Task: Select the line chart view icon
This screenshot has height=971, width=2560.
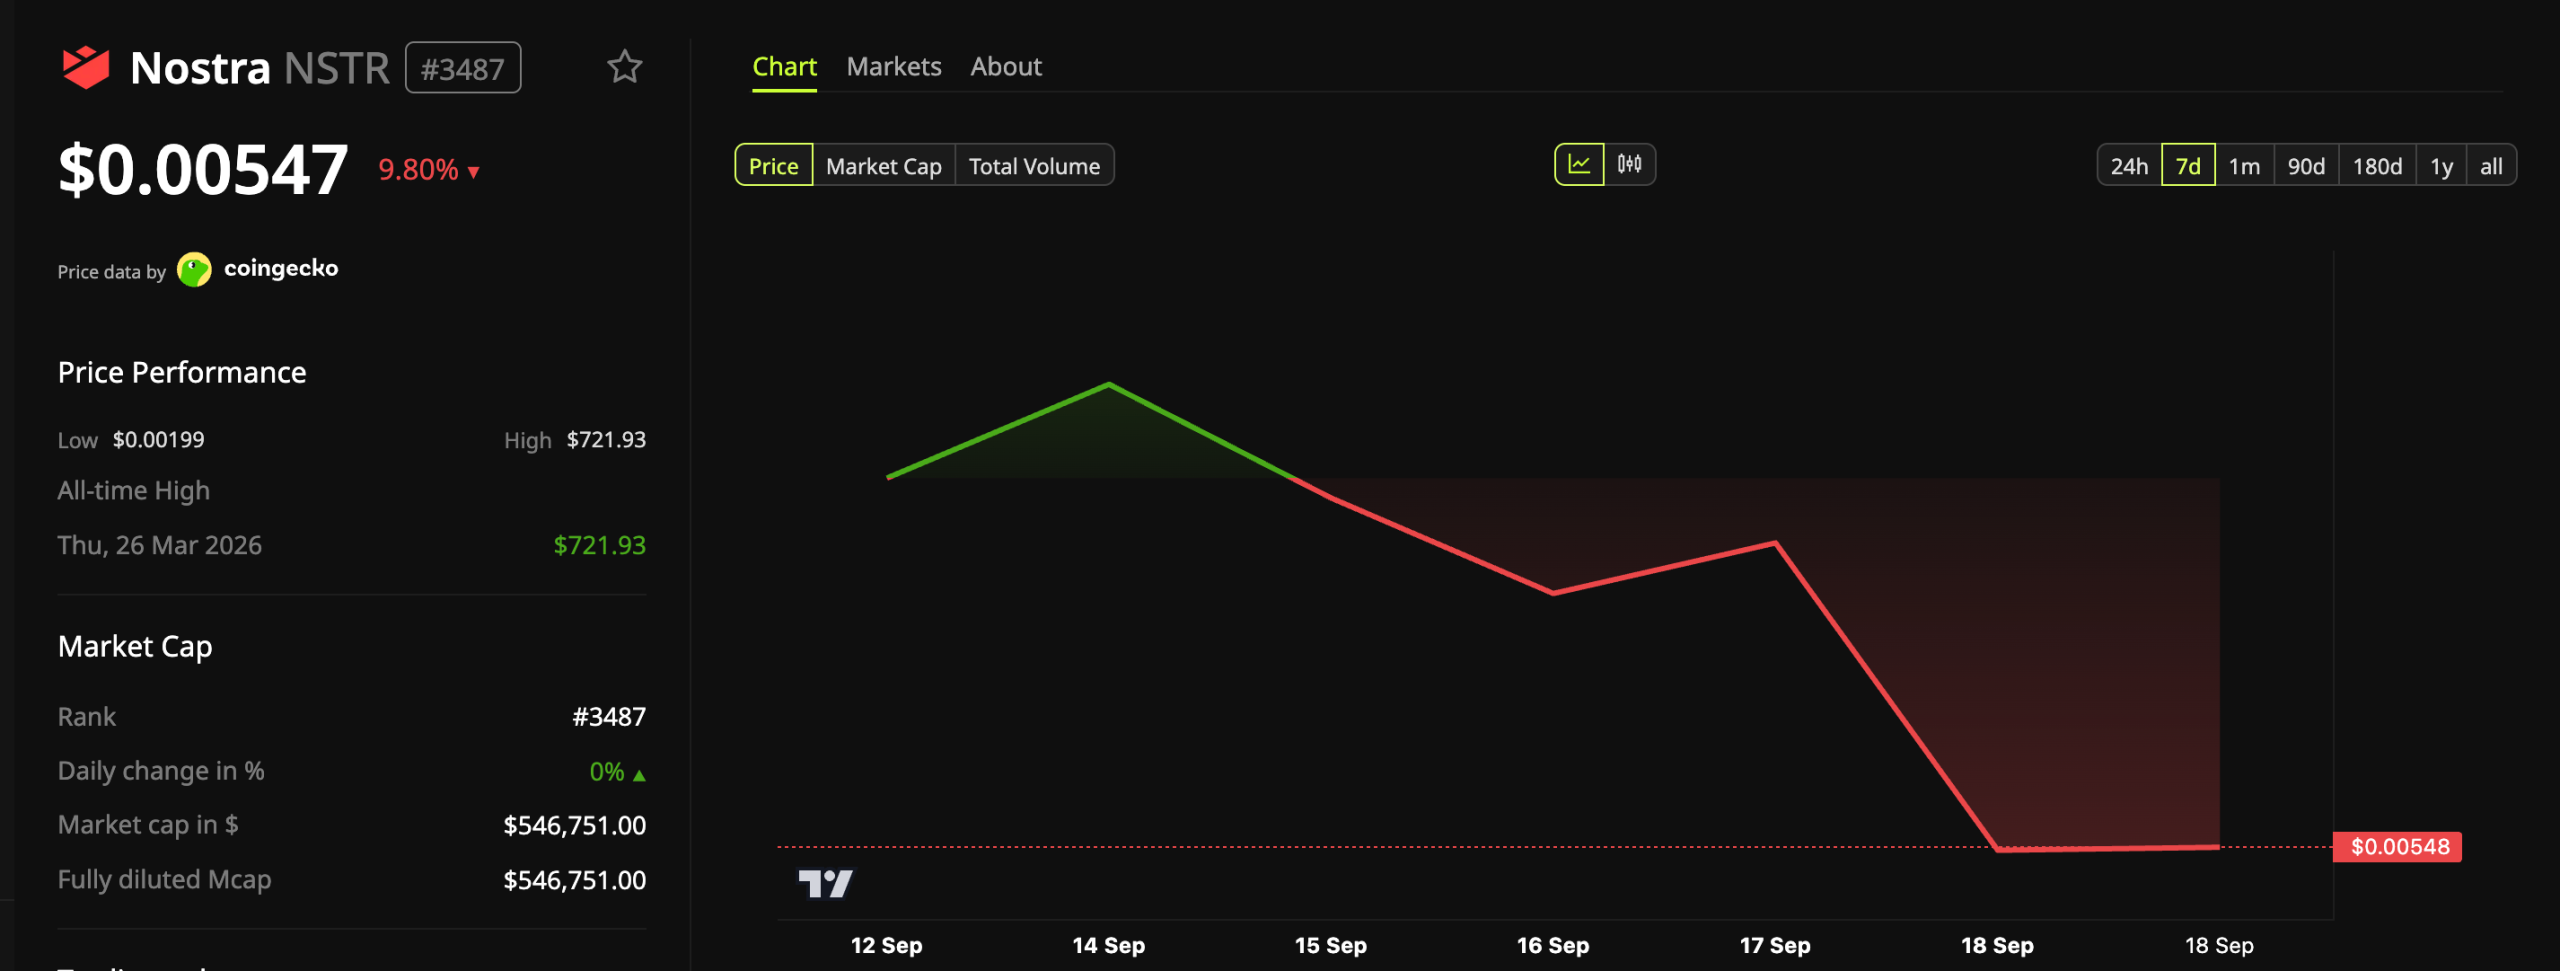Action: tap(1579, 165)
